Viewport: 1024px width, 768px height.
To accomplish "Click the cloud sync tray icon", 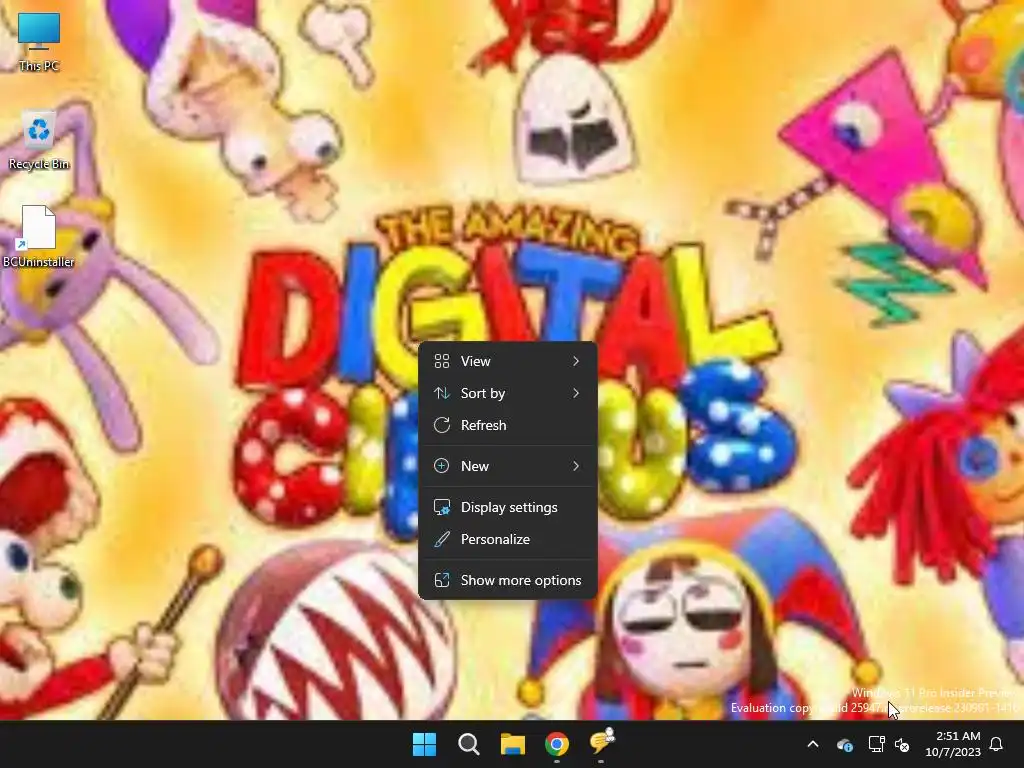I will [844, 744].
